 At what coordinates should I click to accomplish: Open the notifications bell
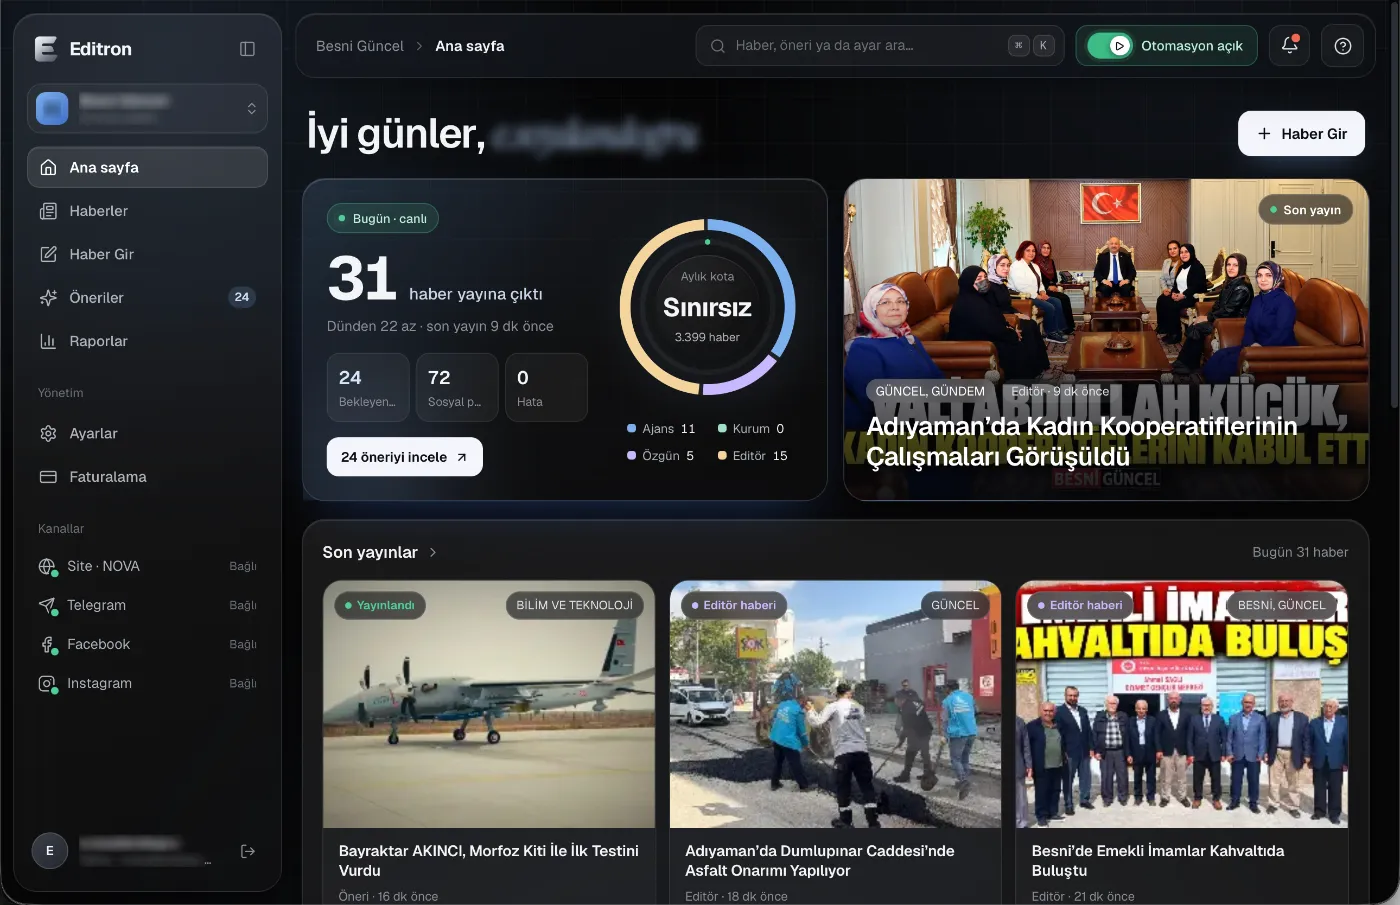click(x=1290, y=46)
